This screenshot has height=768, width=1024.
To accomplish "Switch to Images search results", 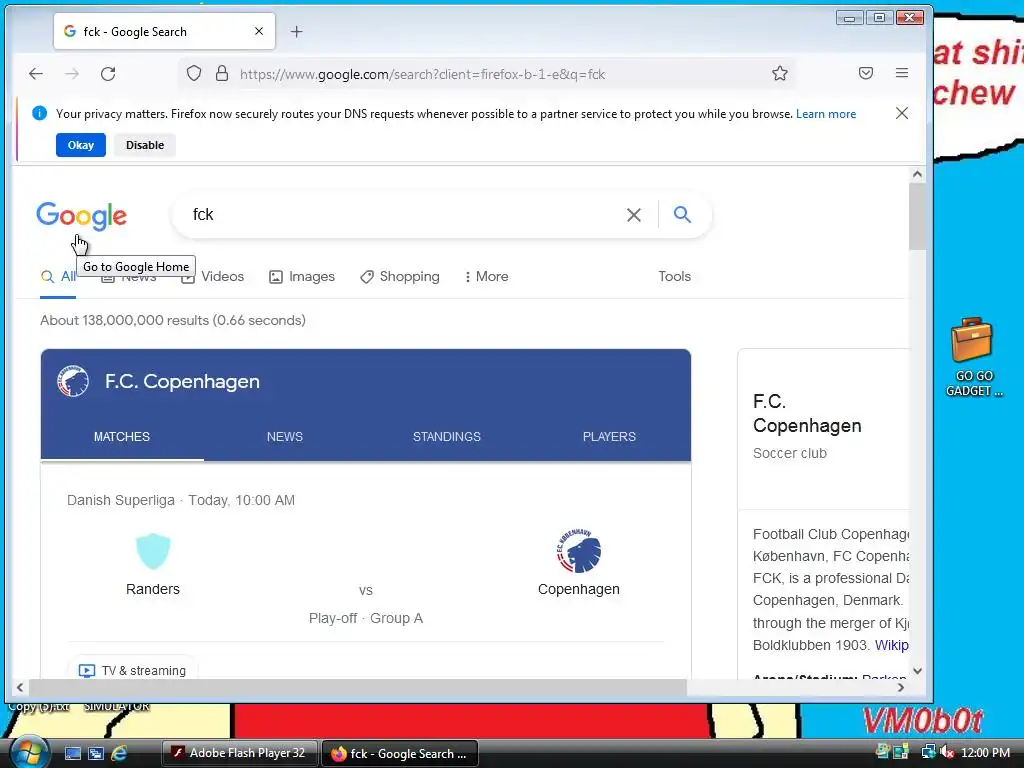I will [x=302, y=276].
